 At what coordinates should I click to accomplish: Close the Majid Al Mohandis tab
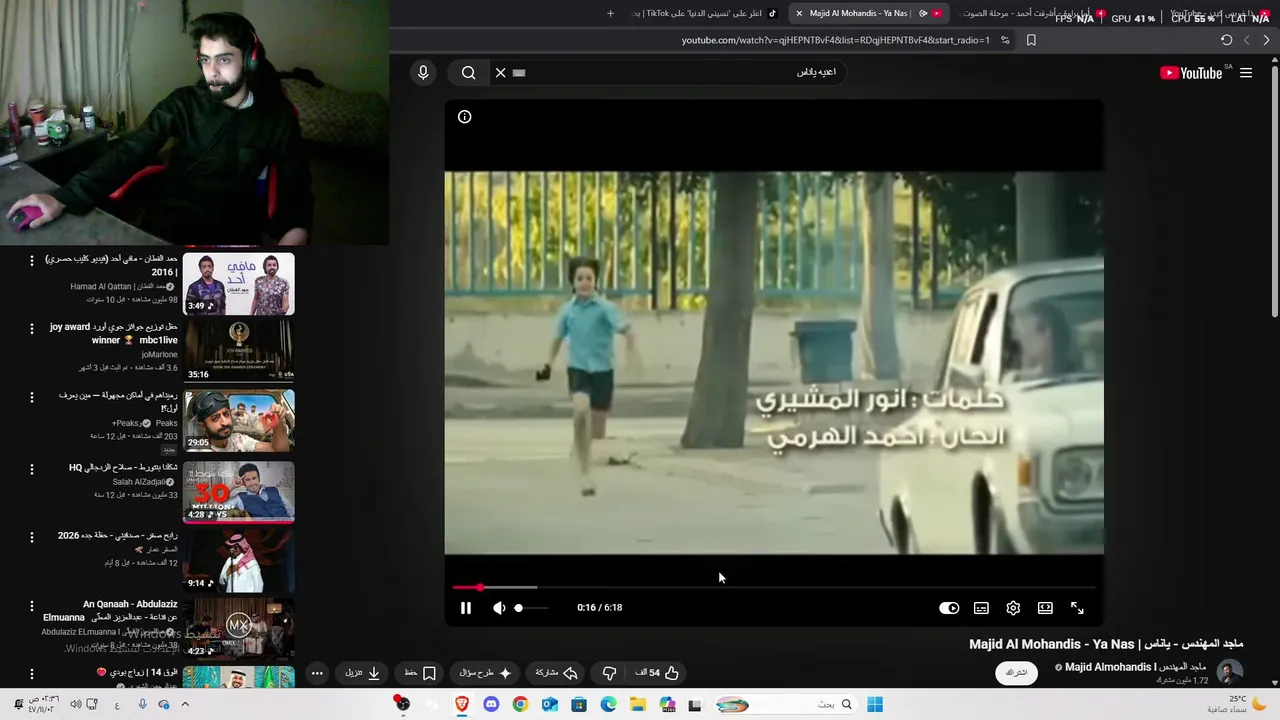(799, 13)
